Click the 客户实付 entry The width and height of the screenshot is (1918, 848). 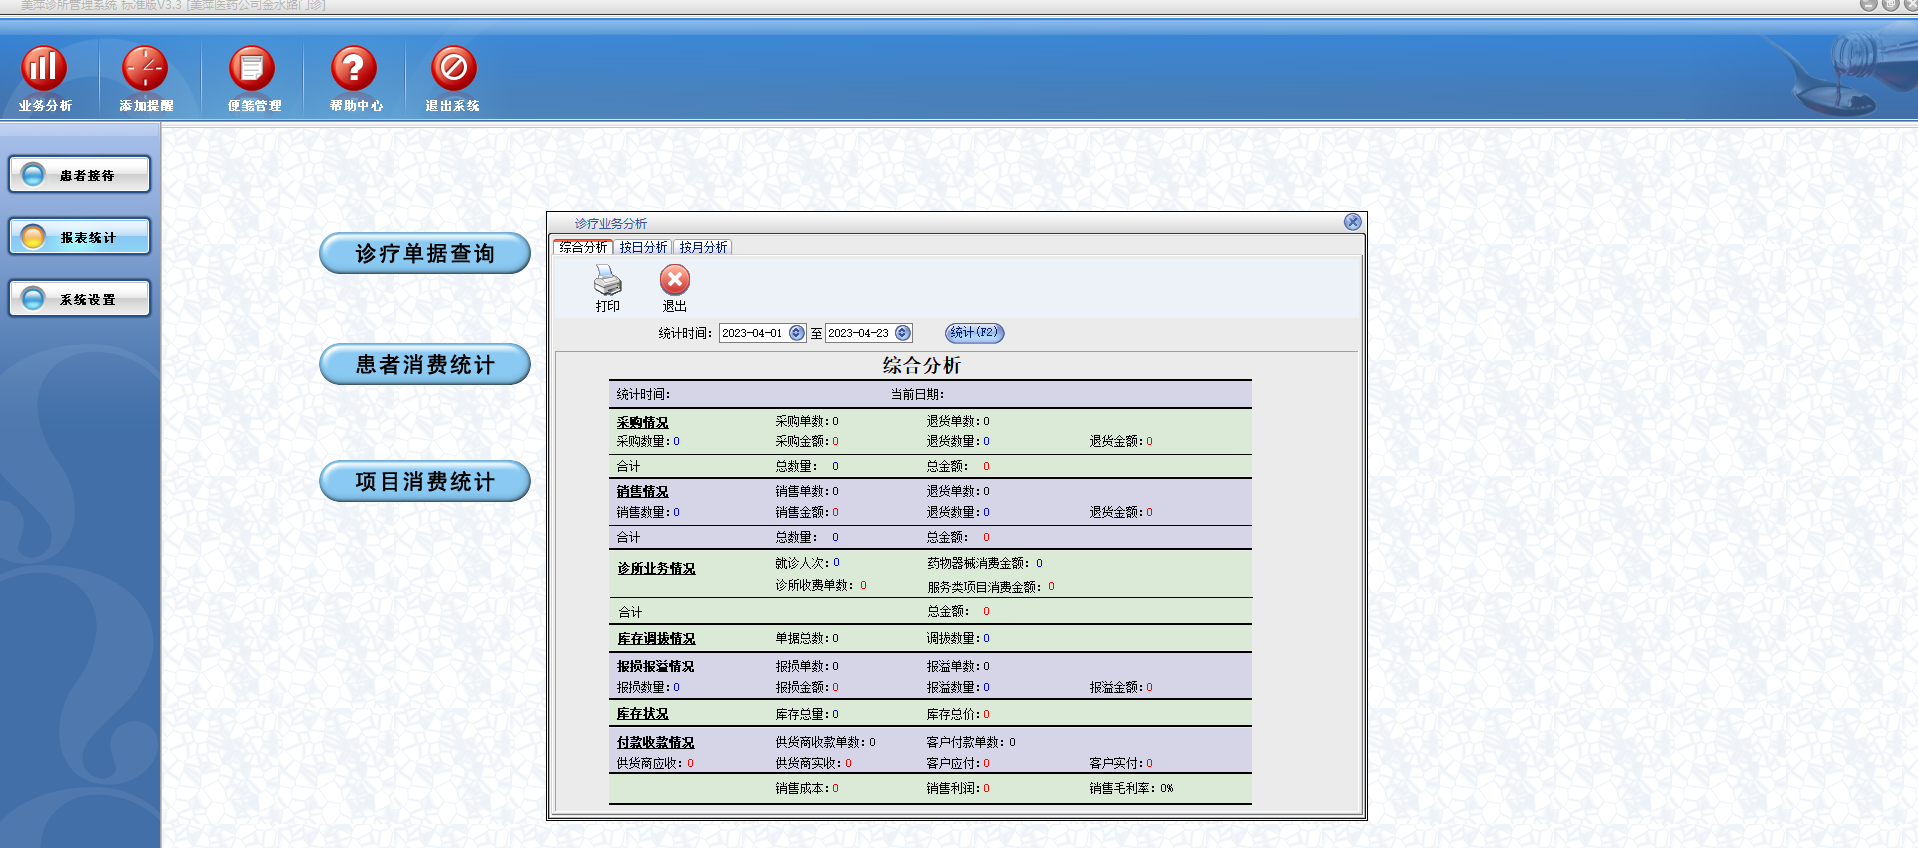click(x=1121, y=764)
